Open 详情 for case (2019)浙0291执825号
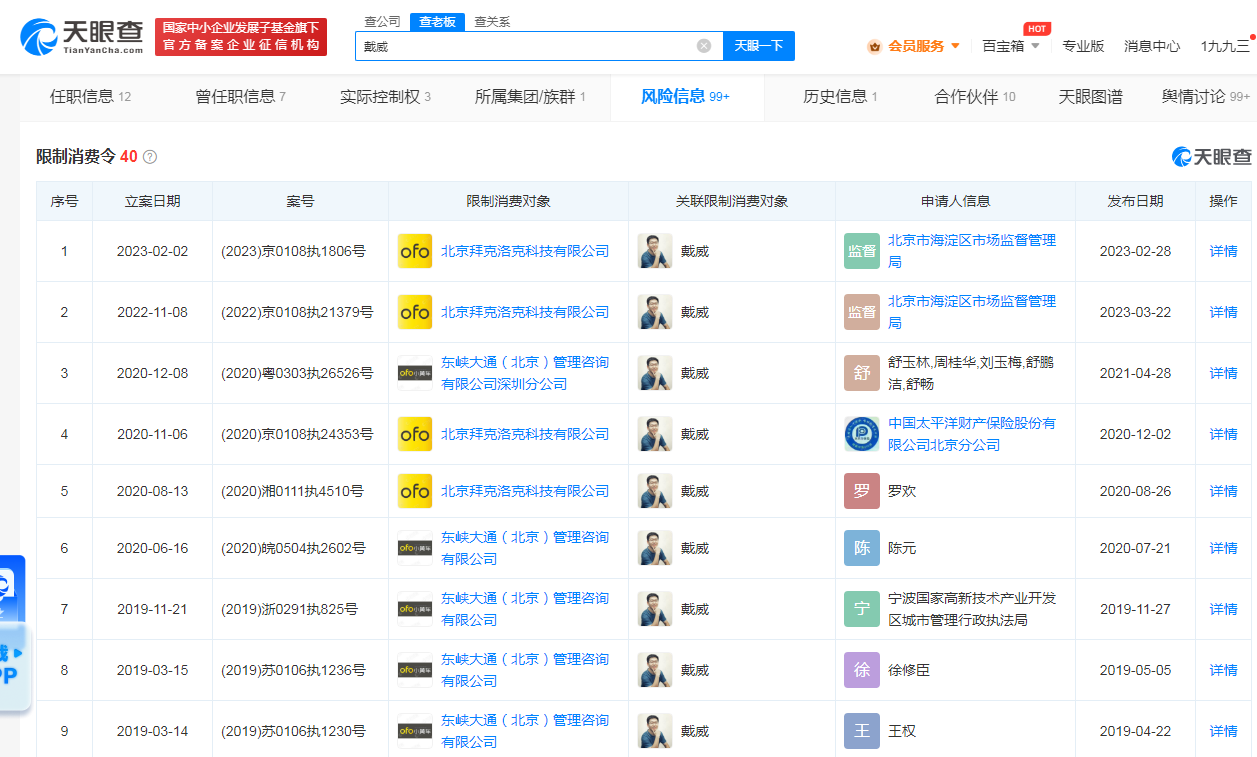This screenshot has width=1257, height=757. click(1224, 609)
